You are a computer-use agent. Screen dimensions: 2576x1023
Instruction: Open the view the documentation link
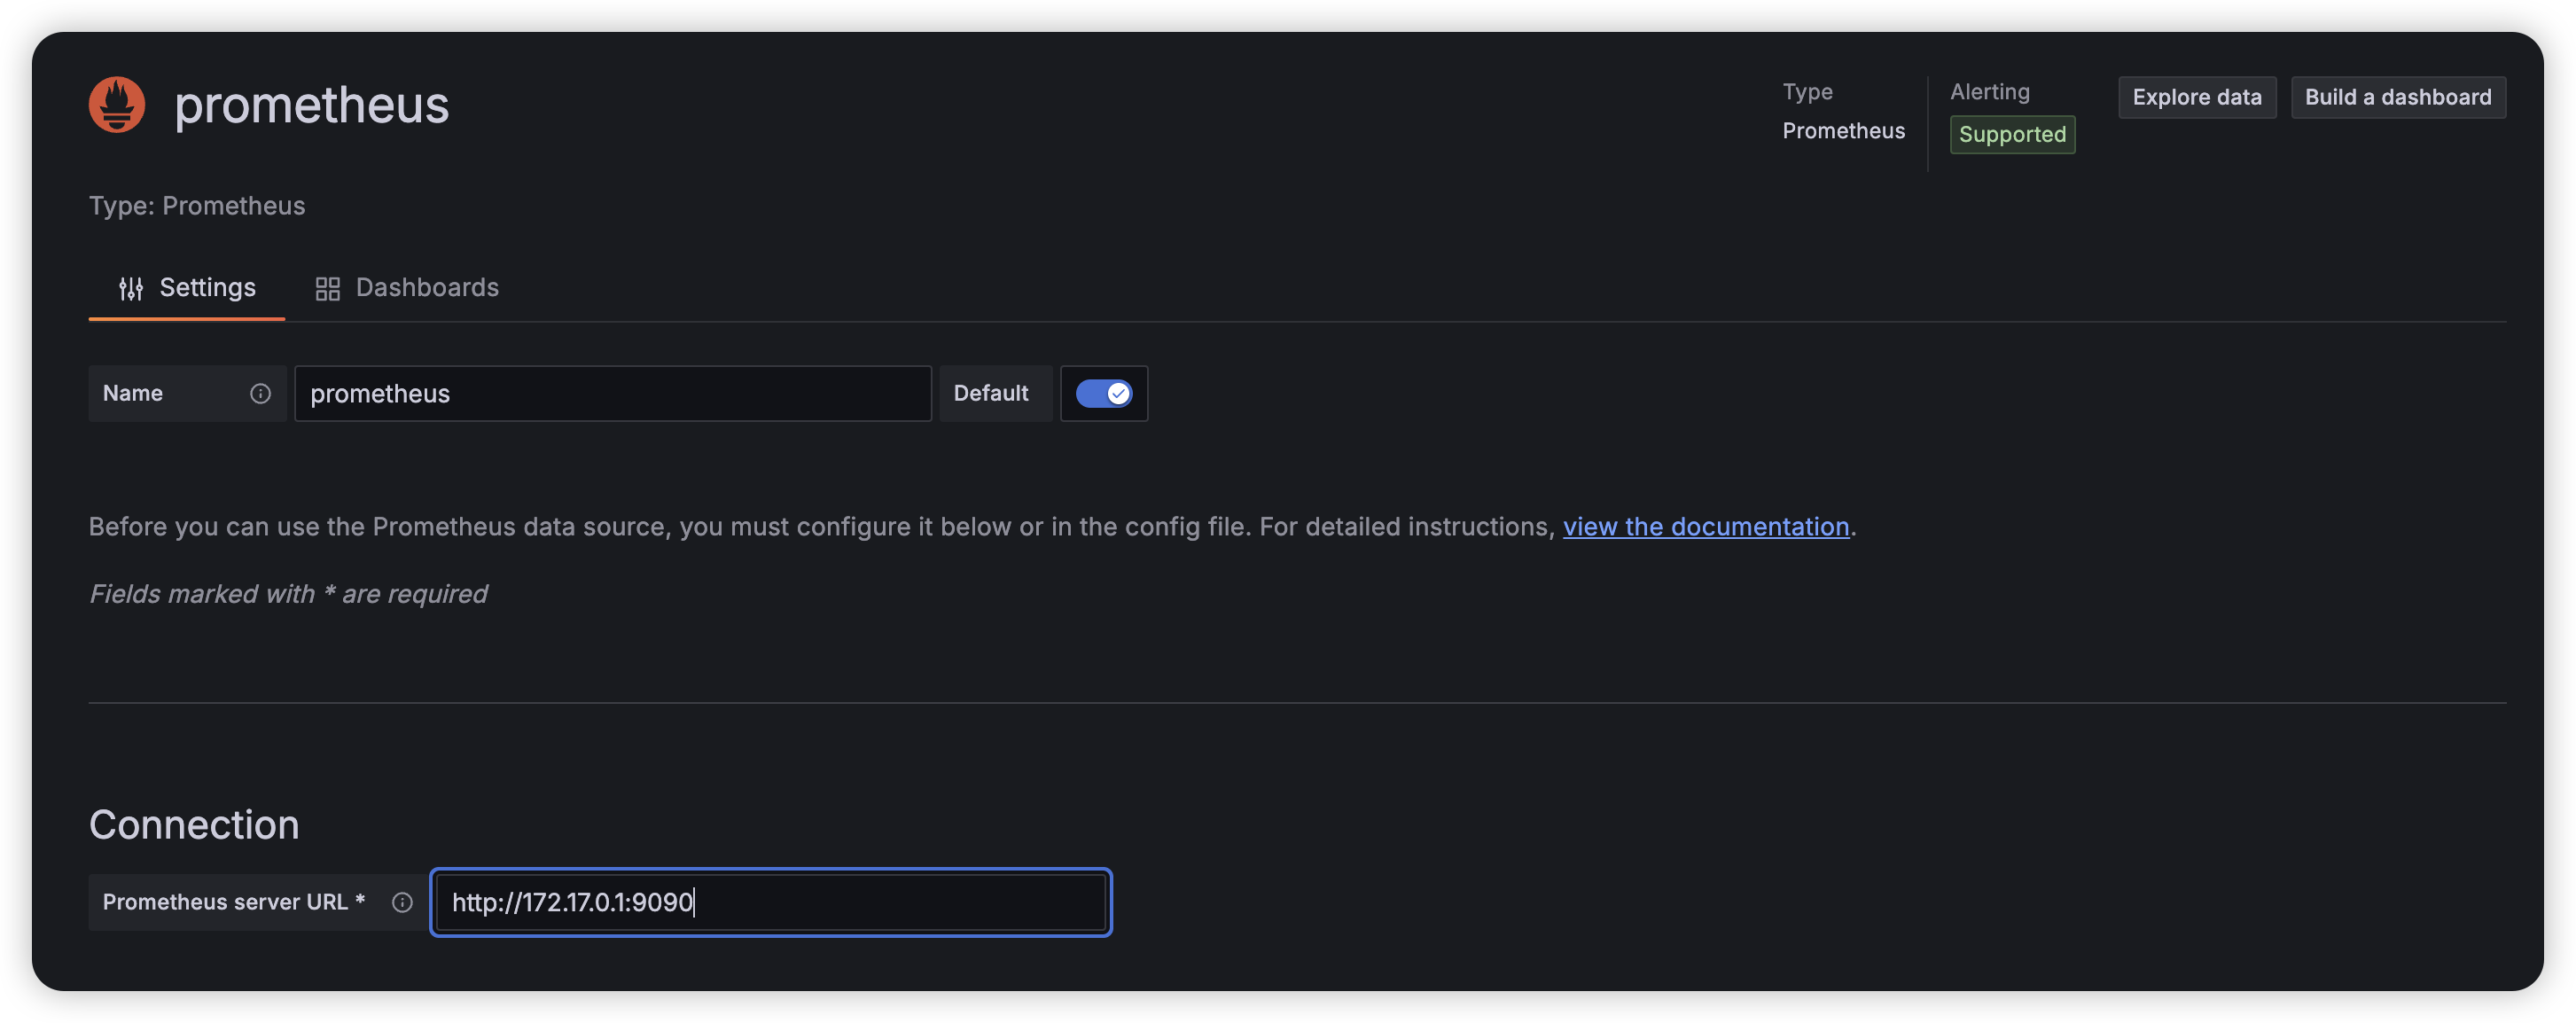pyautogui.click(x=1706, y=526)
